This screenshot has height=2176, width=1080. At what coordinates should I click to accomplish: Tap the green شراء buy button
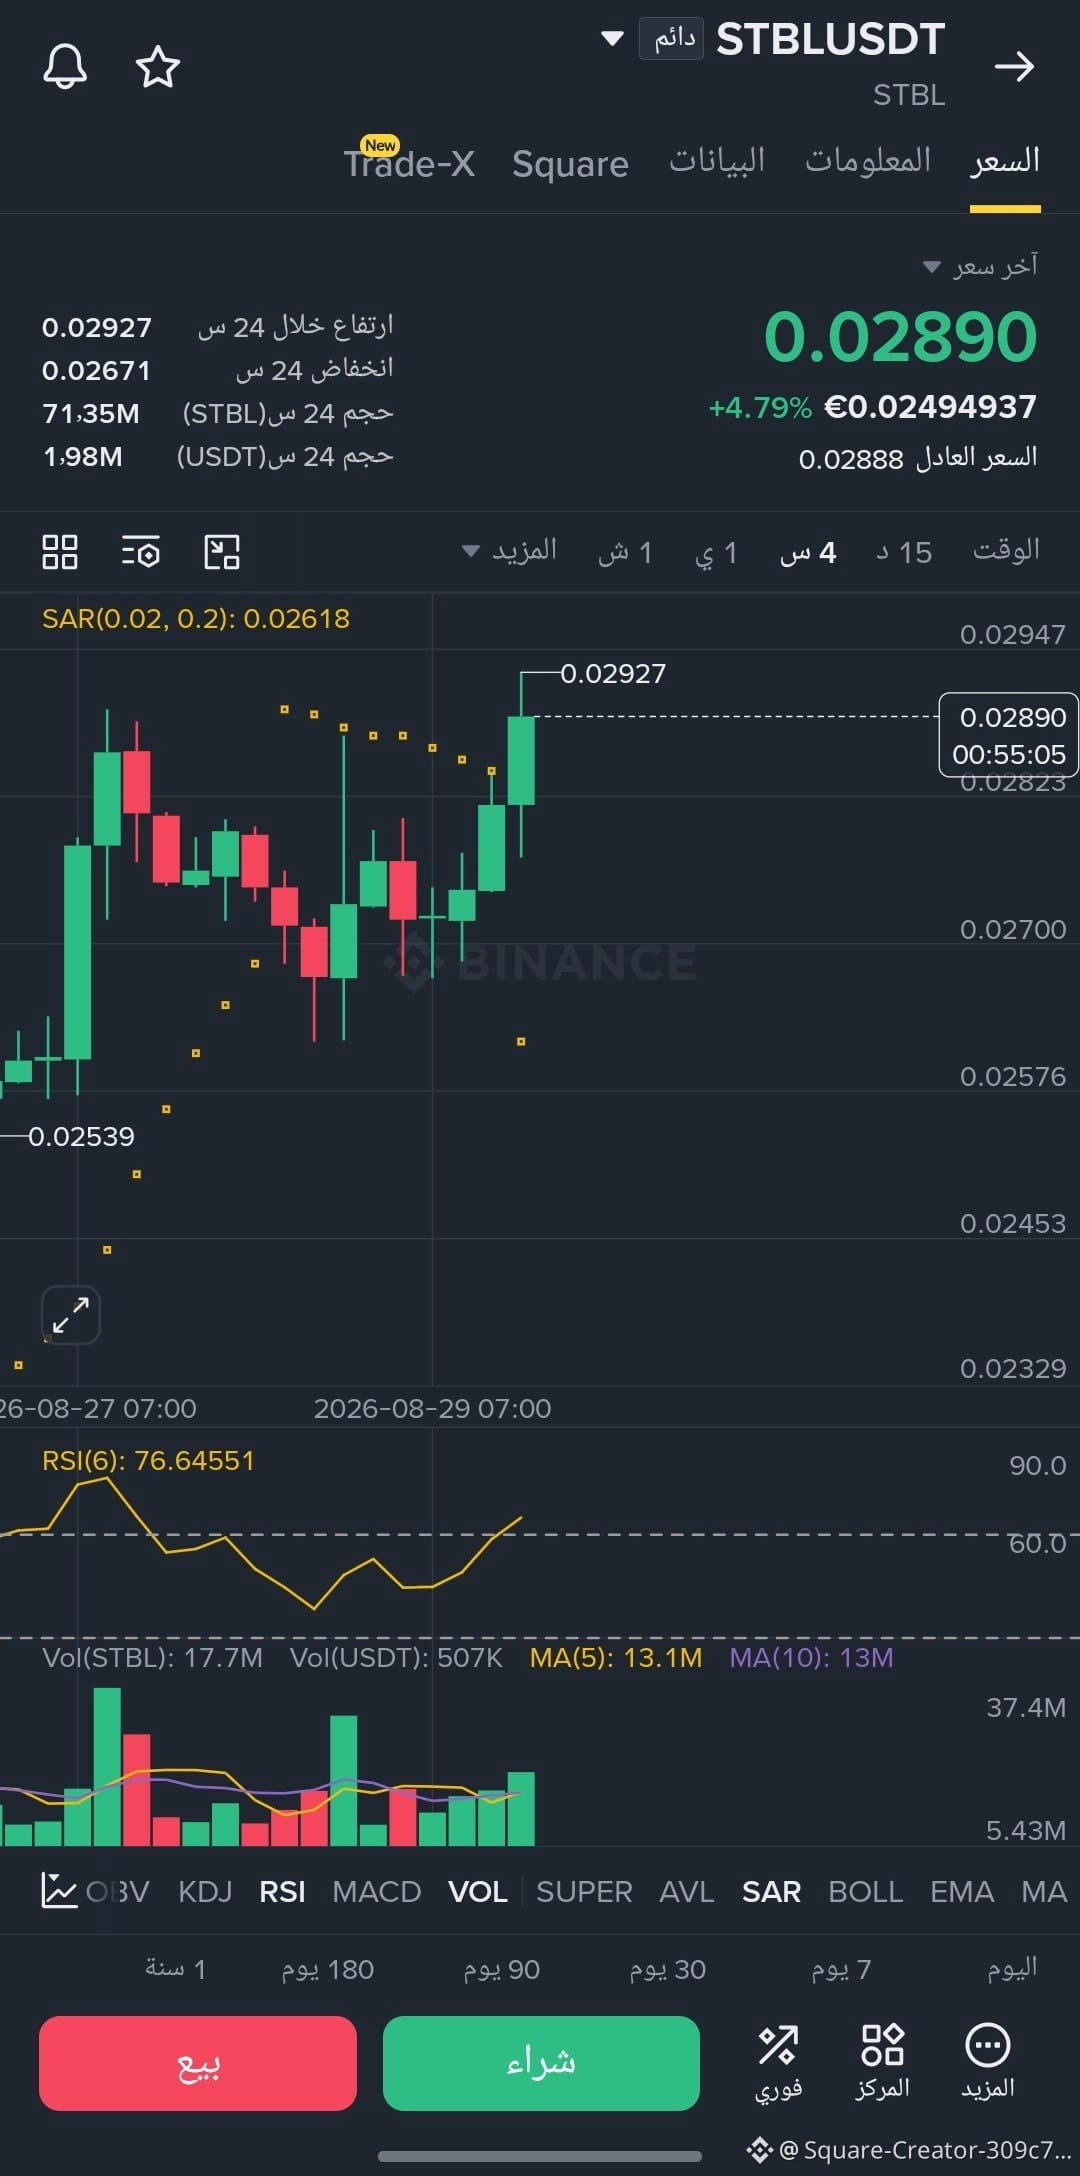(541, 2063)
